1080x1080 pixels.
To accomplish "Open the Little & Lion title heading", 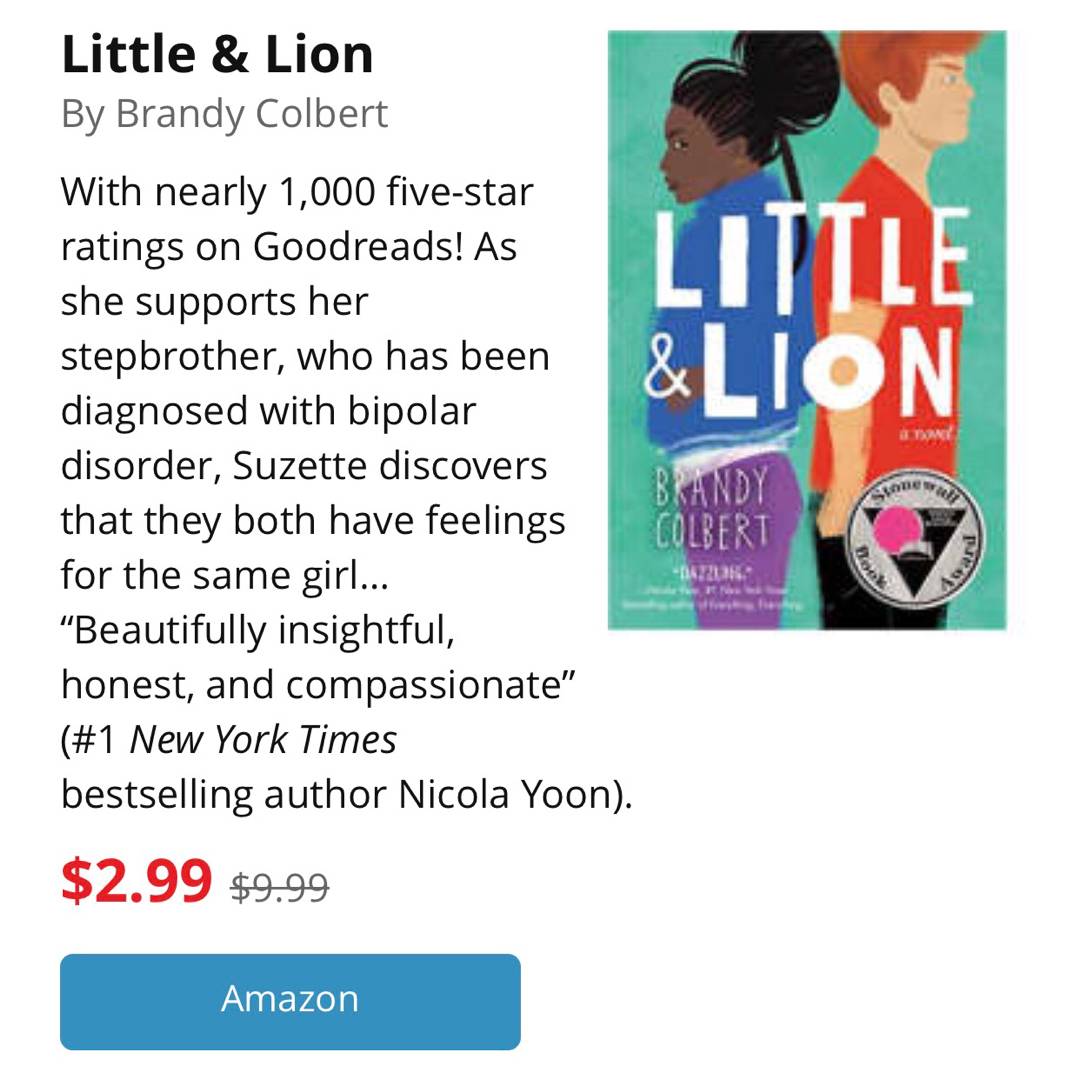I will coord(217,55).
